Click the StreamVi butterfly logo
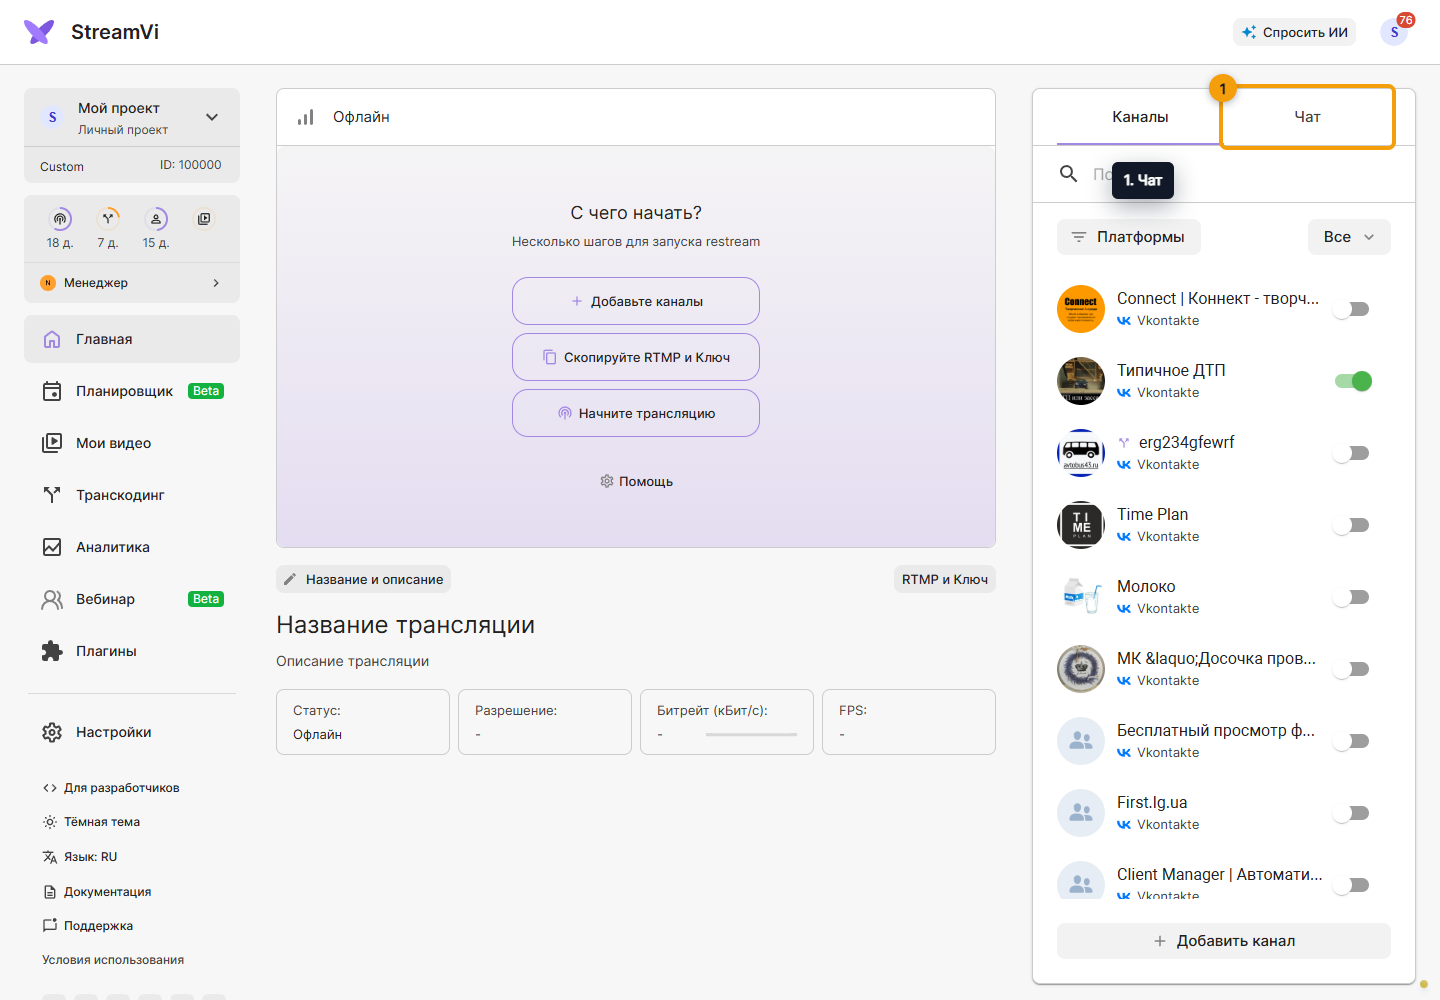 (x=39, y=32)
